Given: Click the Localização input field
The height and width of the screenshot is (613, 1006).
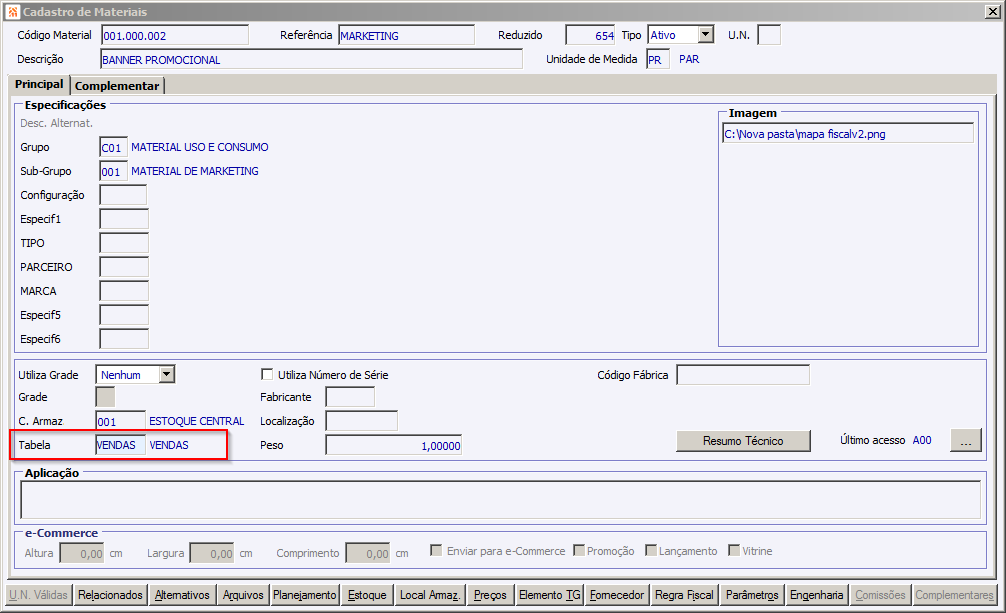Looking at the screenshot, I should pyautogui.click(x=362, y=421).
